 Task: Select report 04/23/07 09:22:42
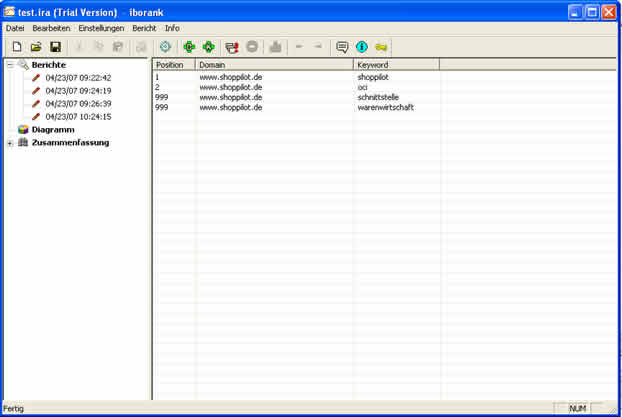point(78,78)
